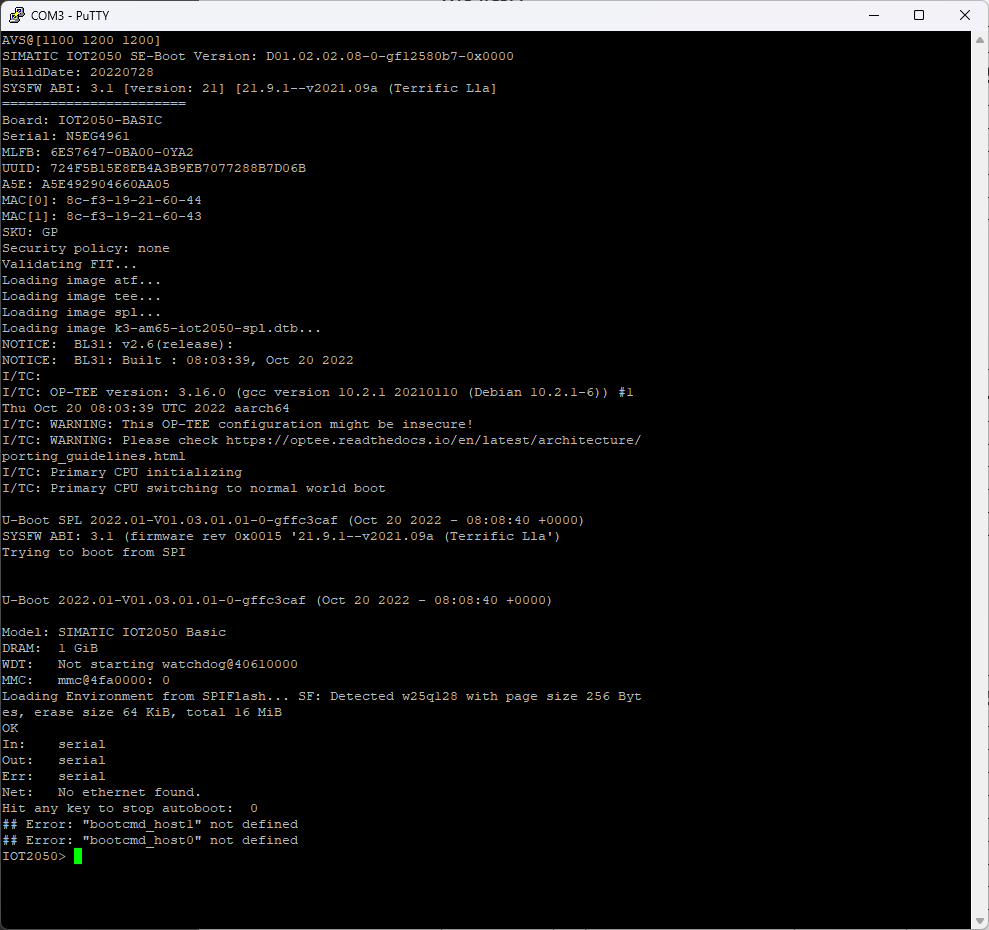This screenshot has width=989, height=930.
Task: Click the green cursor after IOT2050> prompt
Action: (x=78, y=856)
